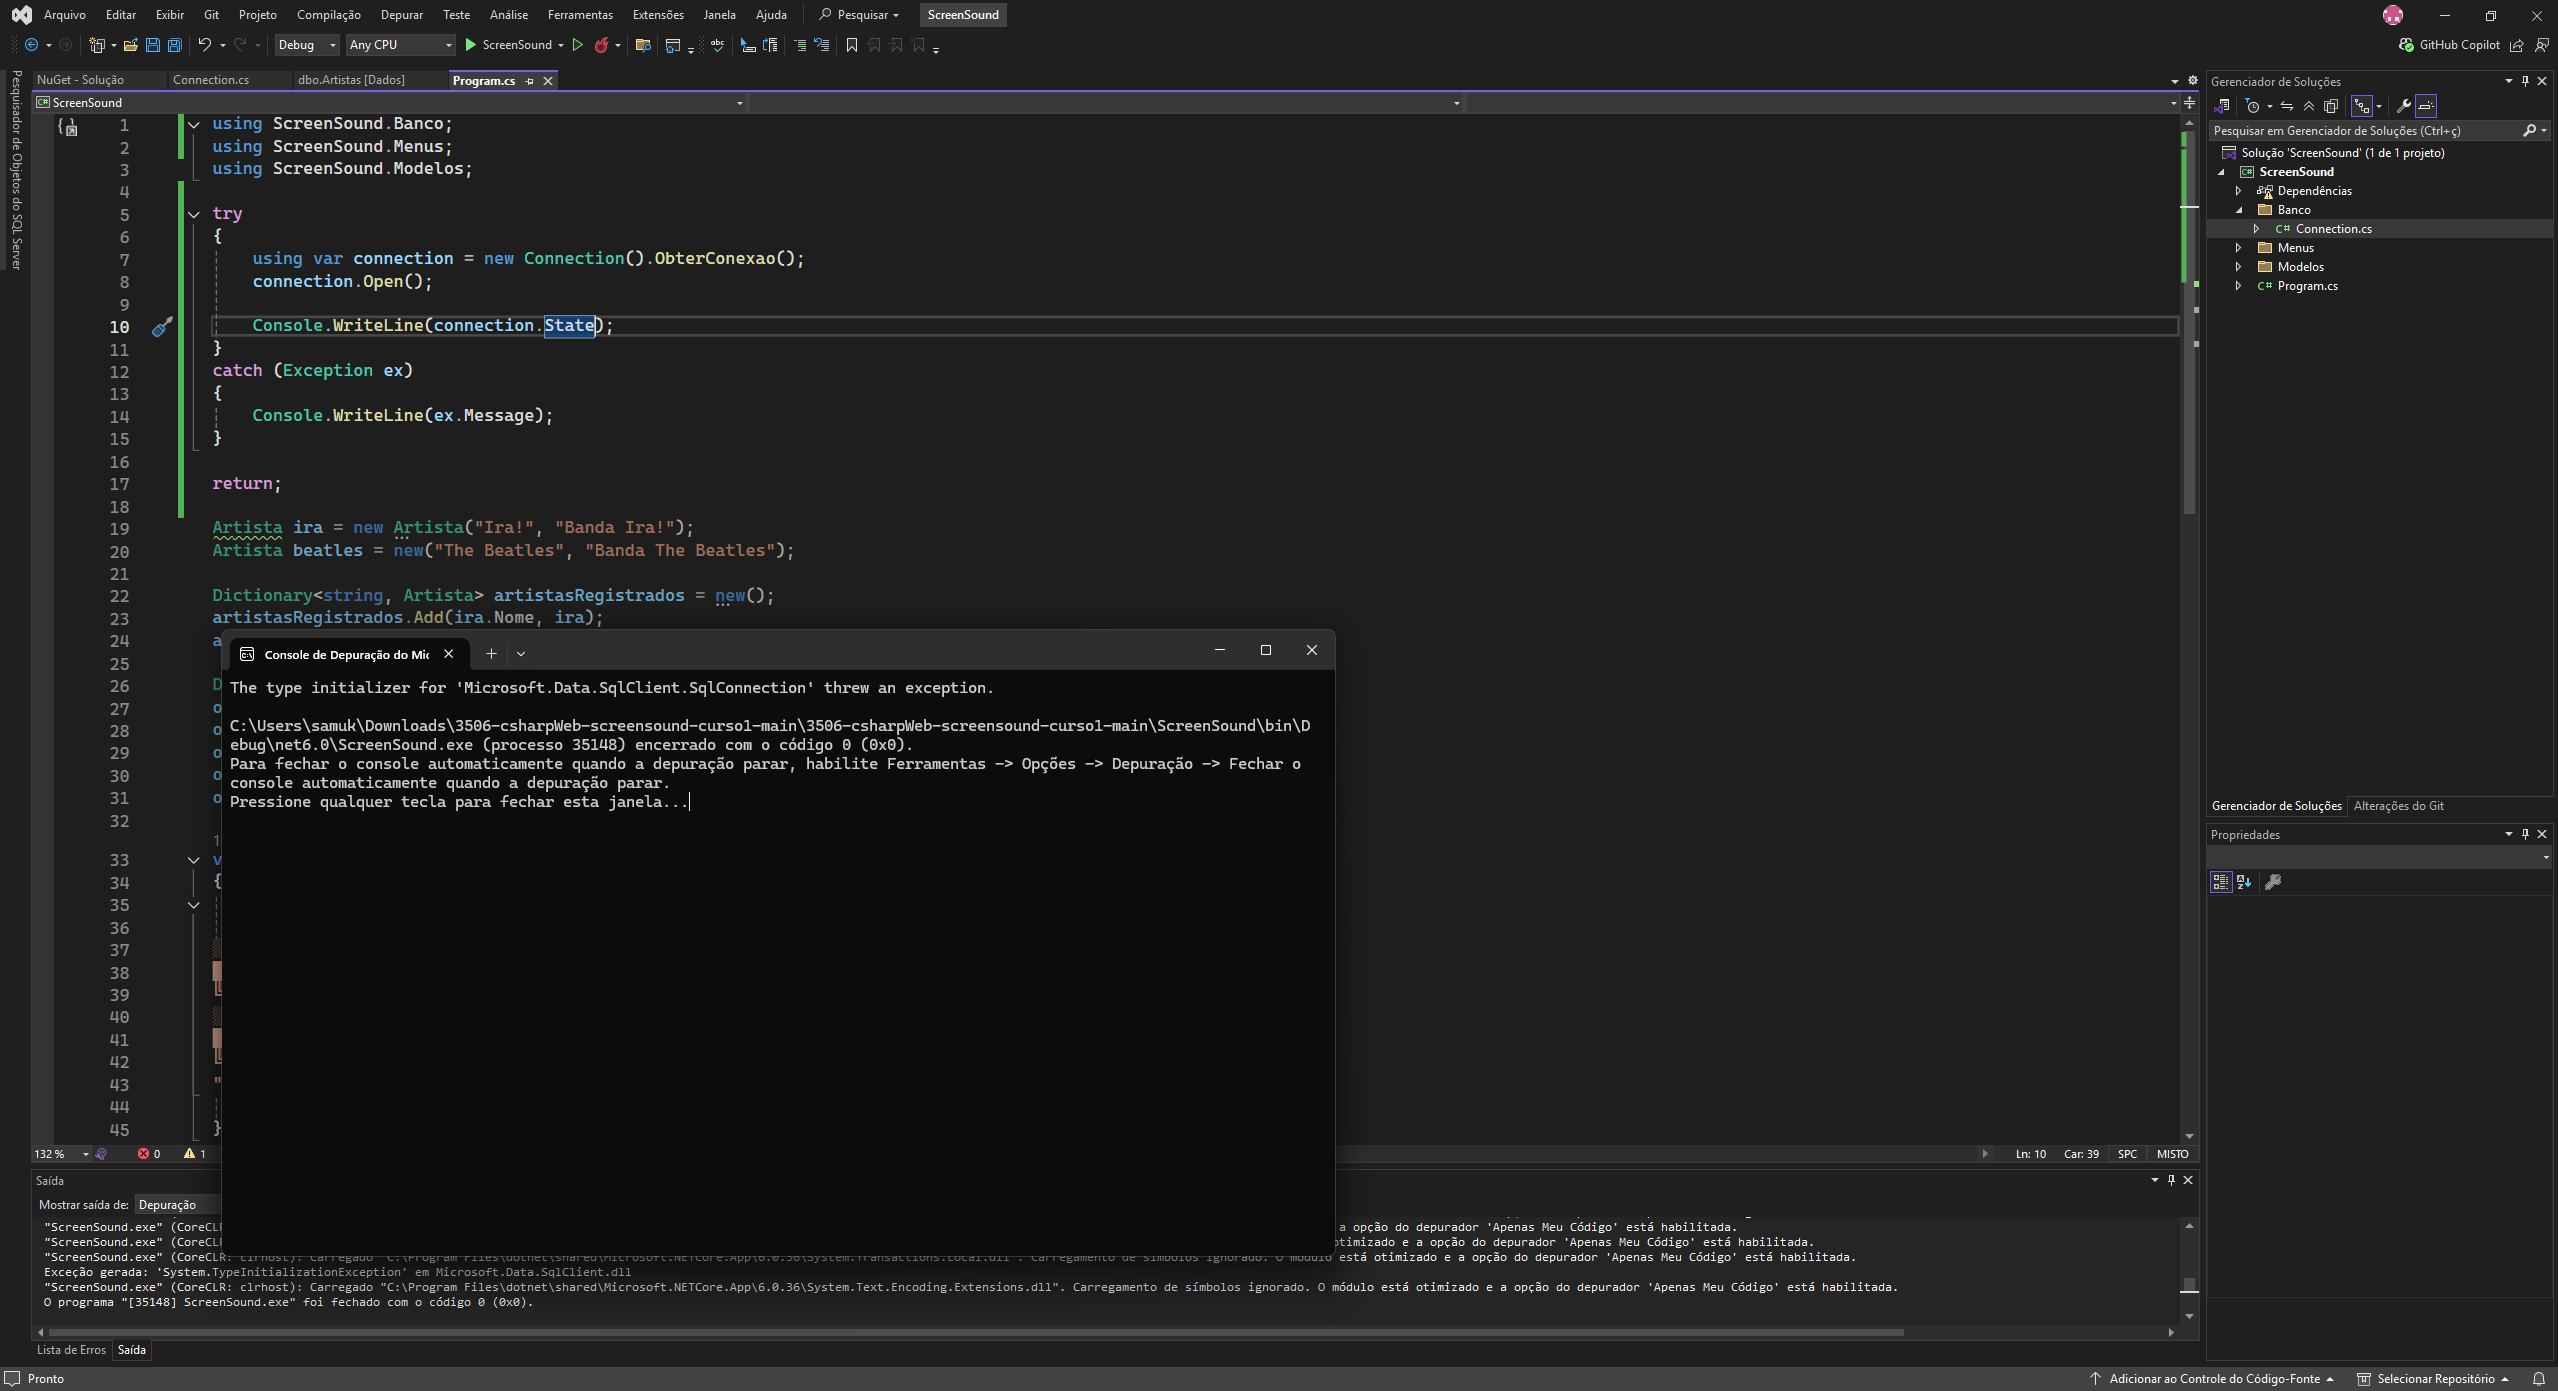Click the Save All icon
2558x1391 pixels.
click(x=174, y=45)
